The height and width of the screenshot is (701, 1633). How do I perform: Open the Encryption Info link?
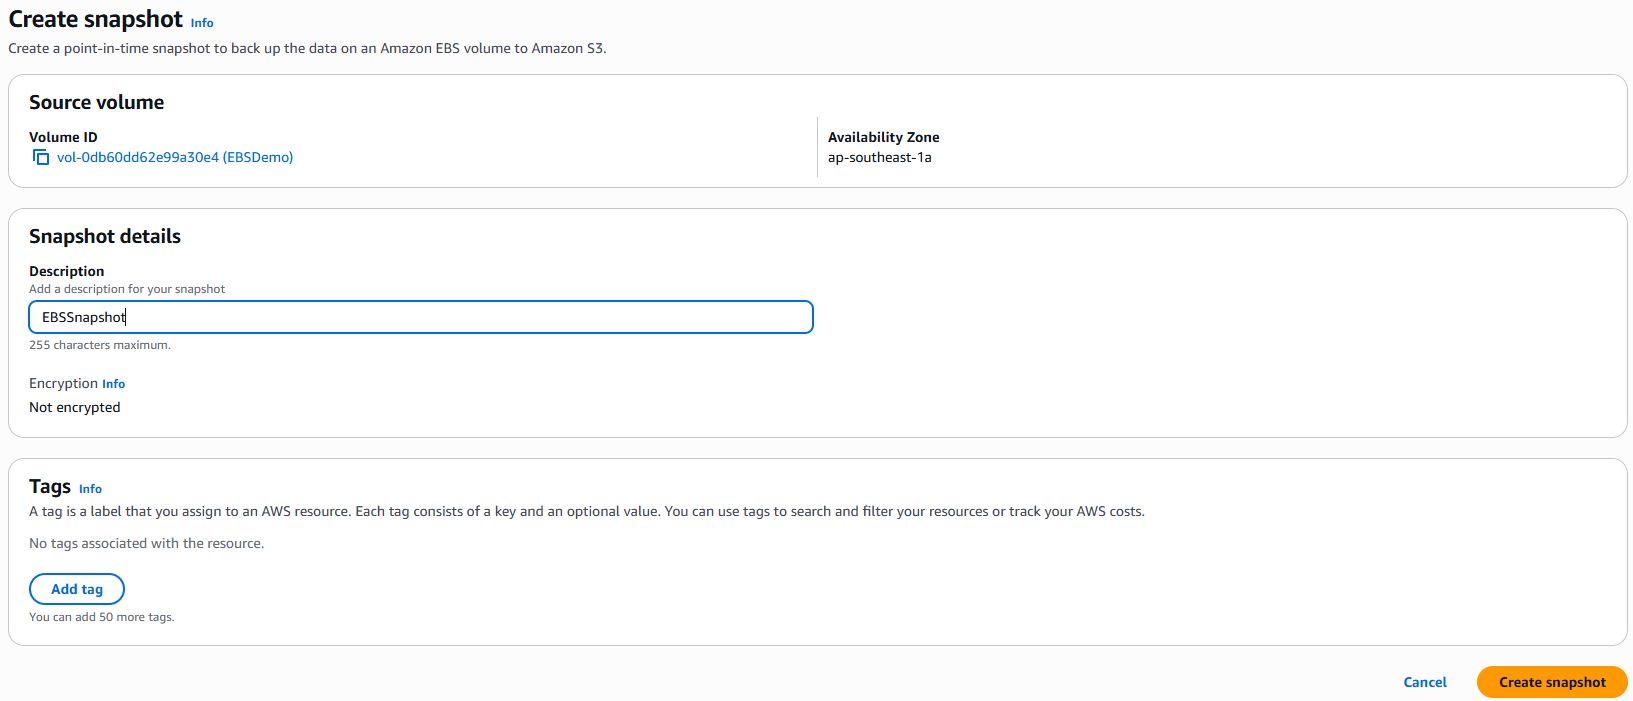point(113,384)
